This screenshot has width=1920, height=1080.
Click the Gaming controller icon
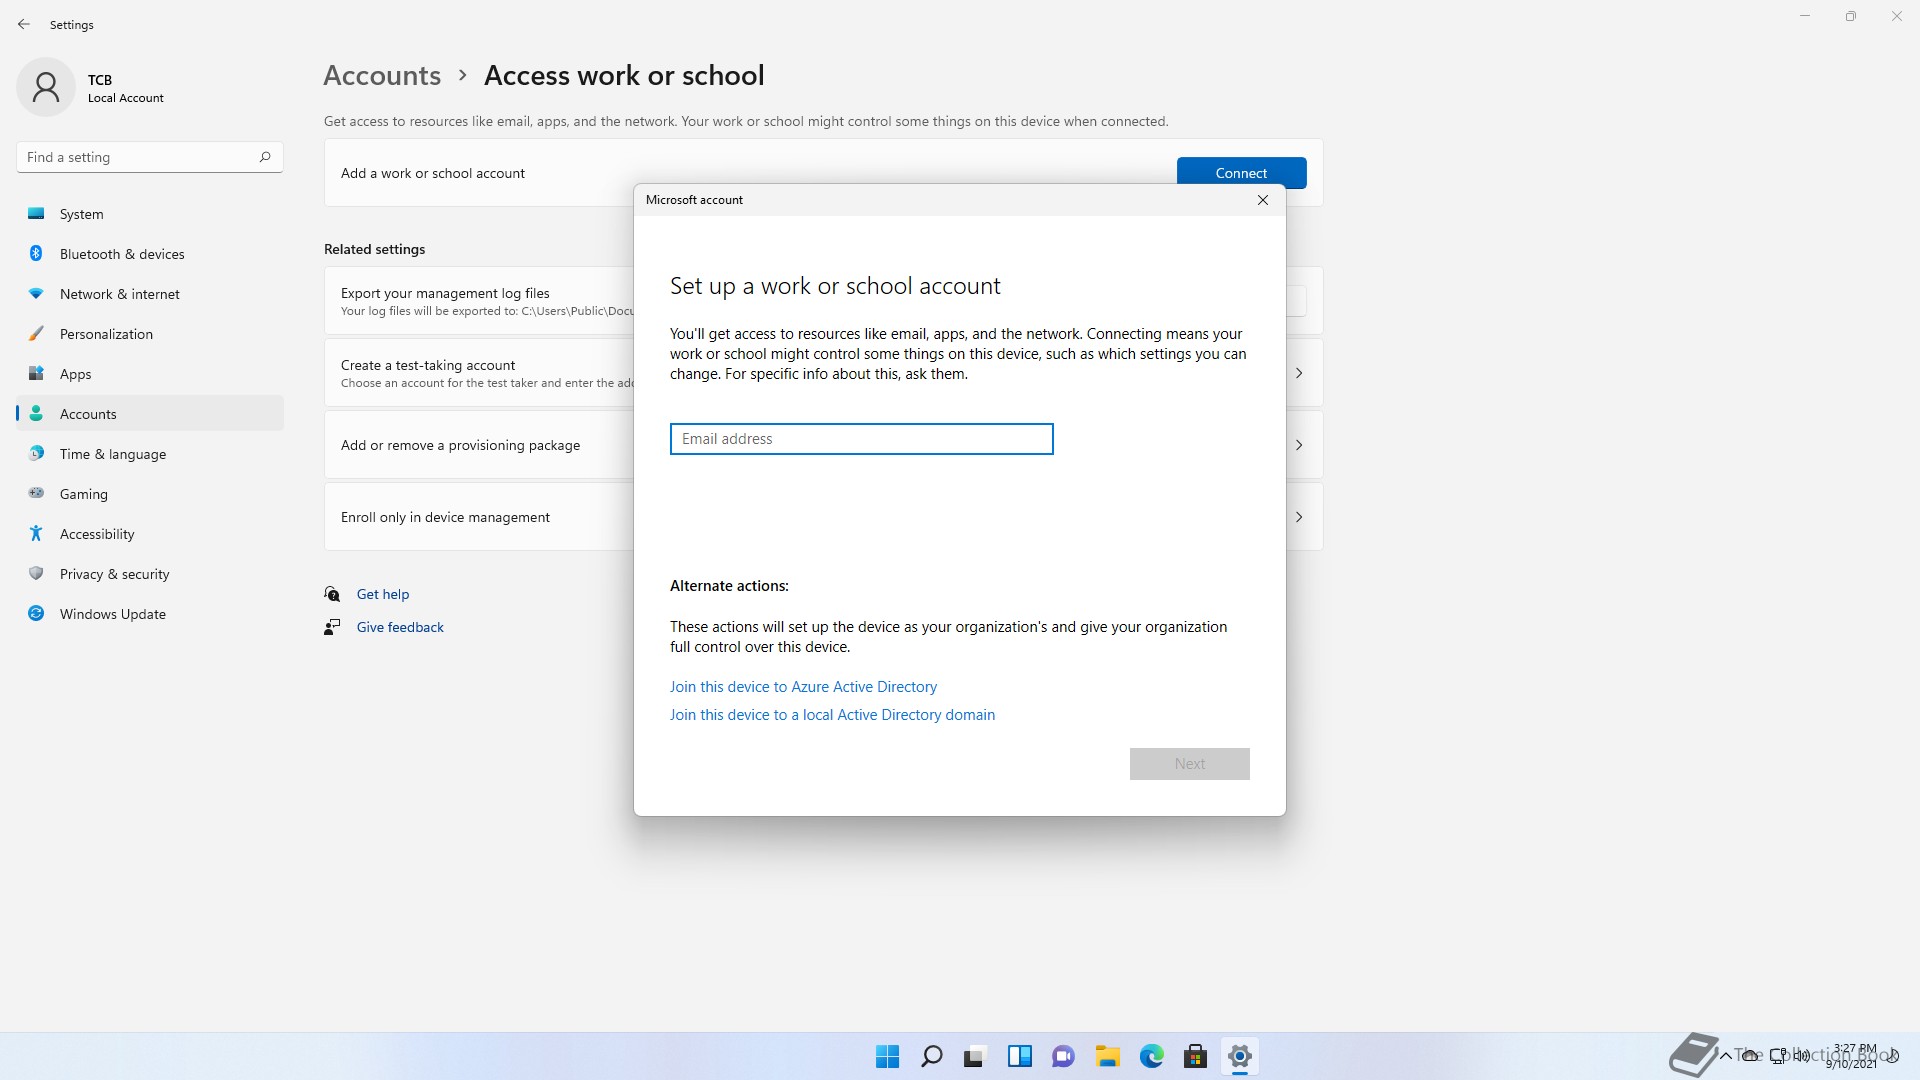click(x=36, y=494)
